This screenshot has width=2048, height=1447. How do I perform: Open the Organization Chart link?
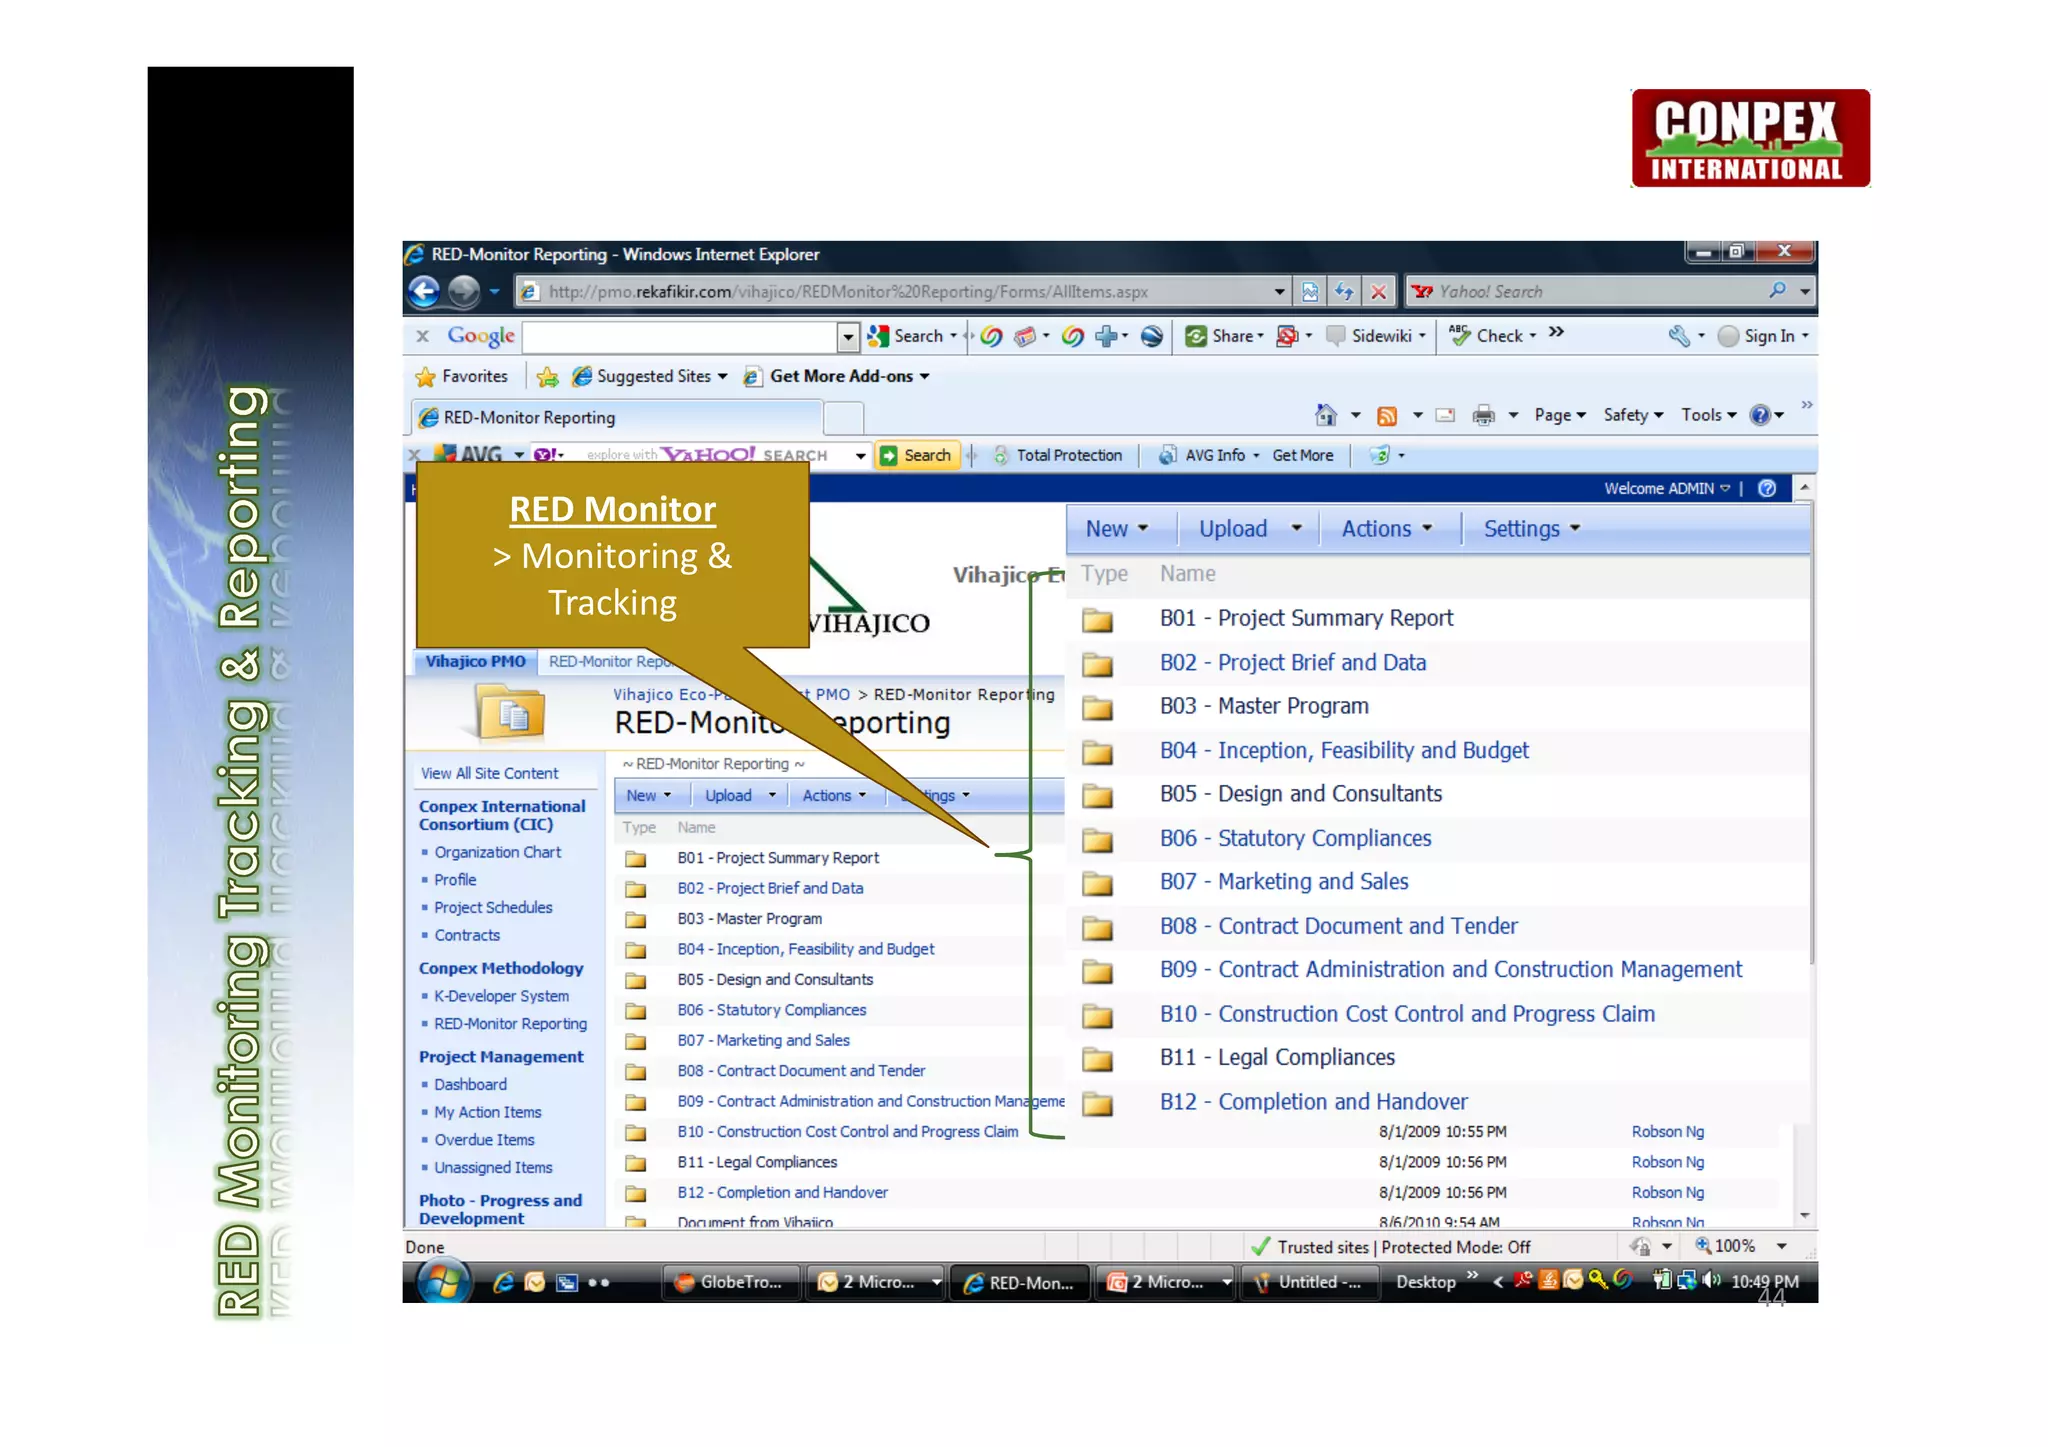tap(497, 852)
